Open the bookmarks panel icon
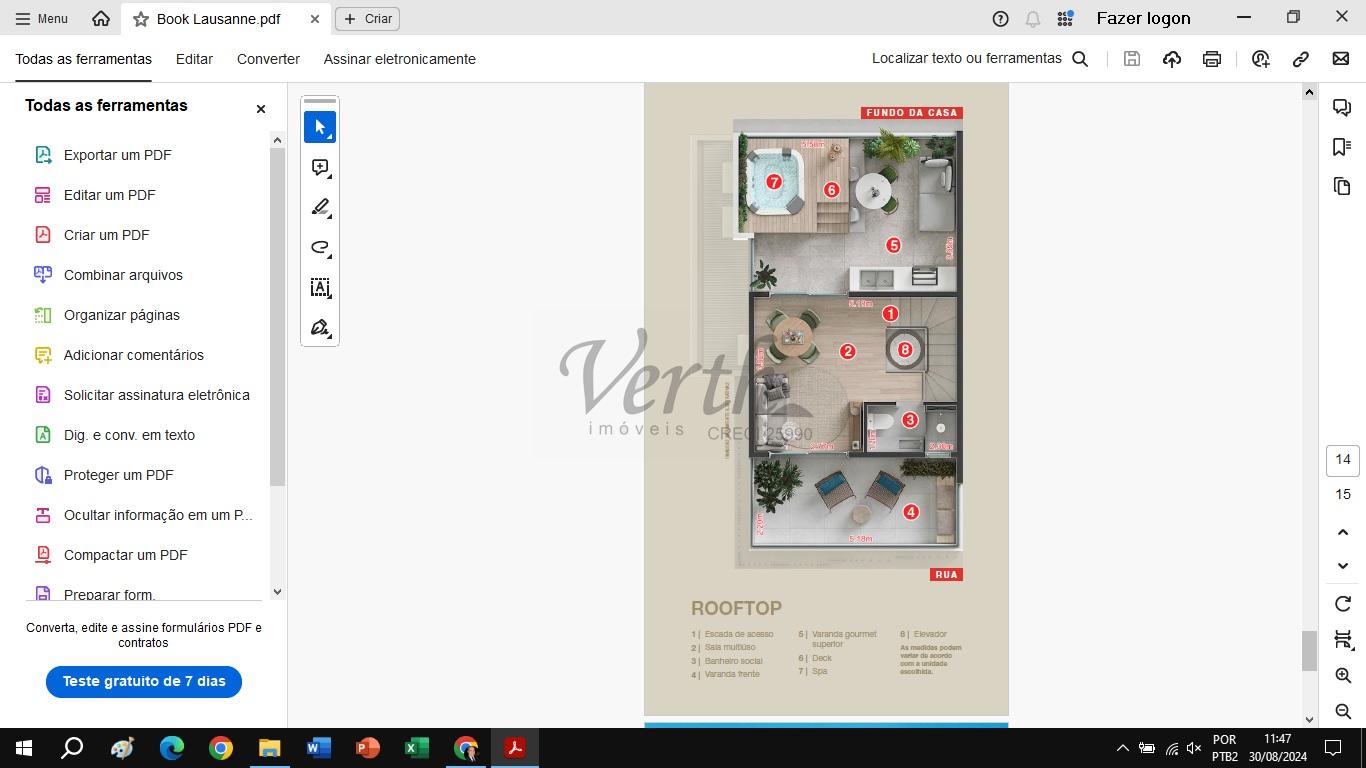Viewport: 1366px width, 768px height. click(x=1342, y=147)
